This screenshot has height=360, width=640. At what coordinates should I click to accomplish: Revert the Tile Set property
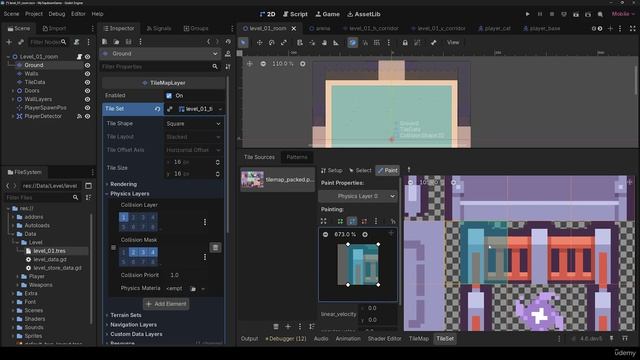point(158,109)
